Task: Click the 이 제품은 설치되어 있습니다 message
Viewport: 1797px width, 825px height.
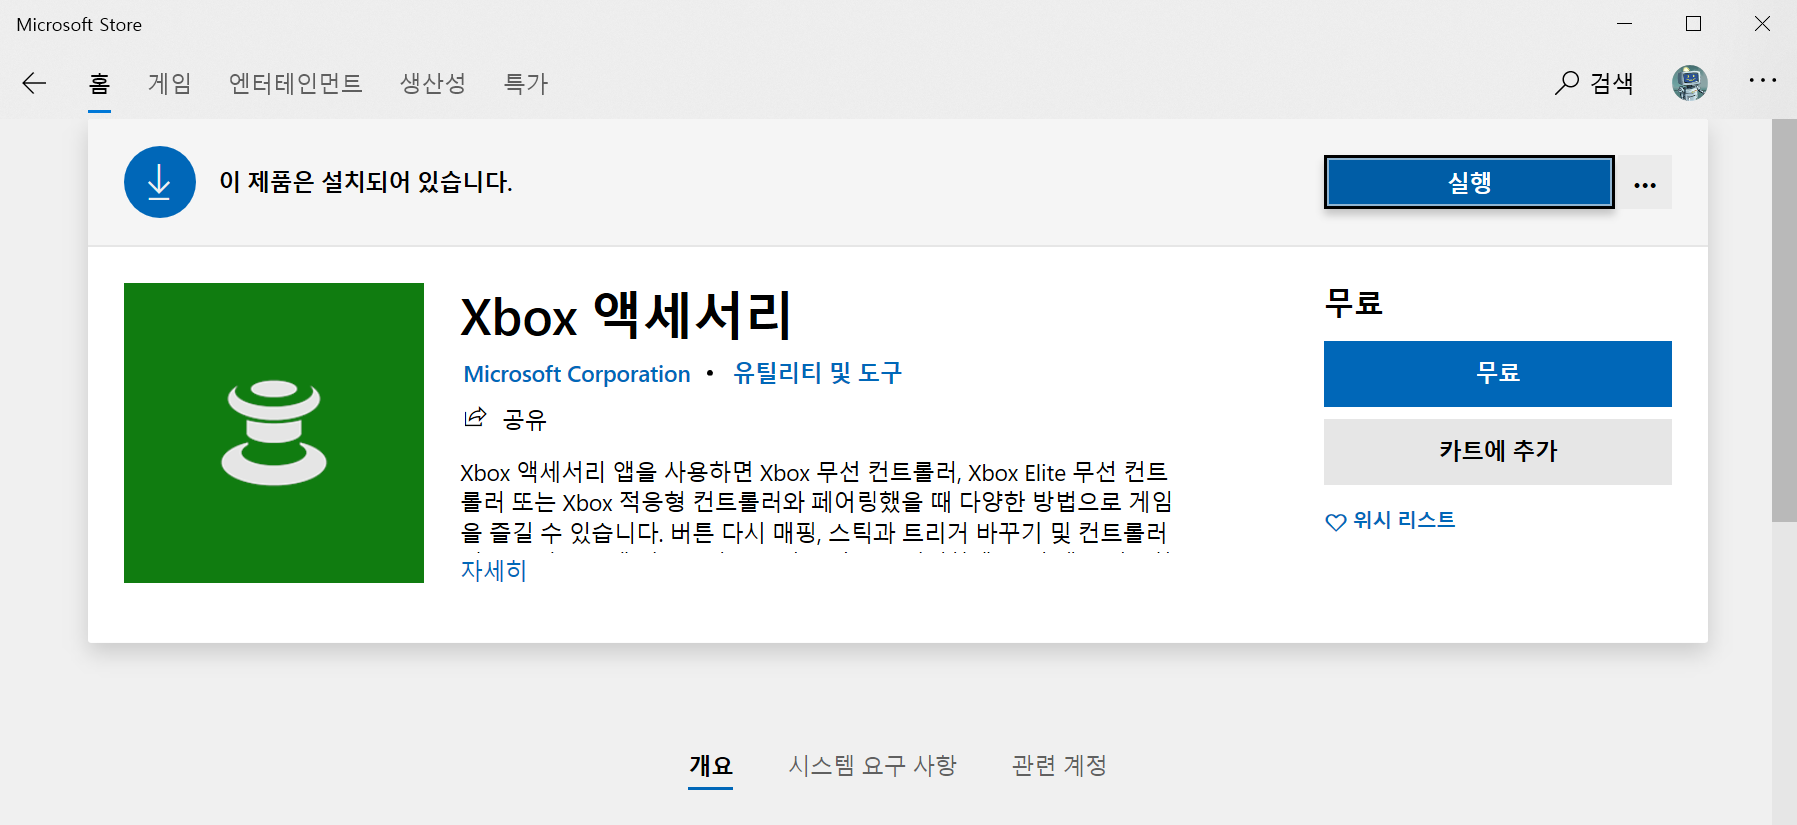Action: tap(366, 182)
